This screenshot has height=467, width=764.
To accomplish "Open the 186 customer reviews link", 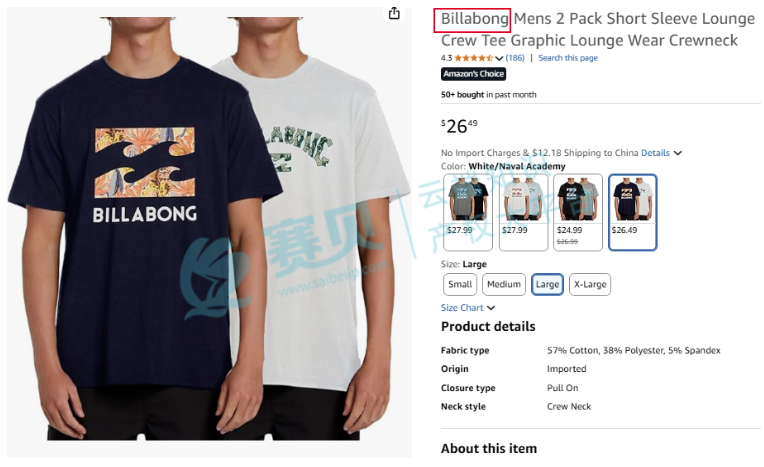I will pyautogui.click(x=515, y=58).
